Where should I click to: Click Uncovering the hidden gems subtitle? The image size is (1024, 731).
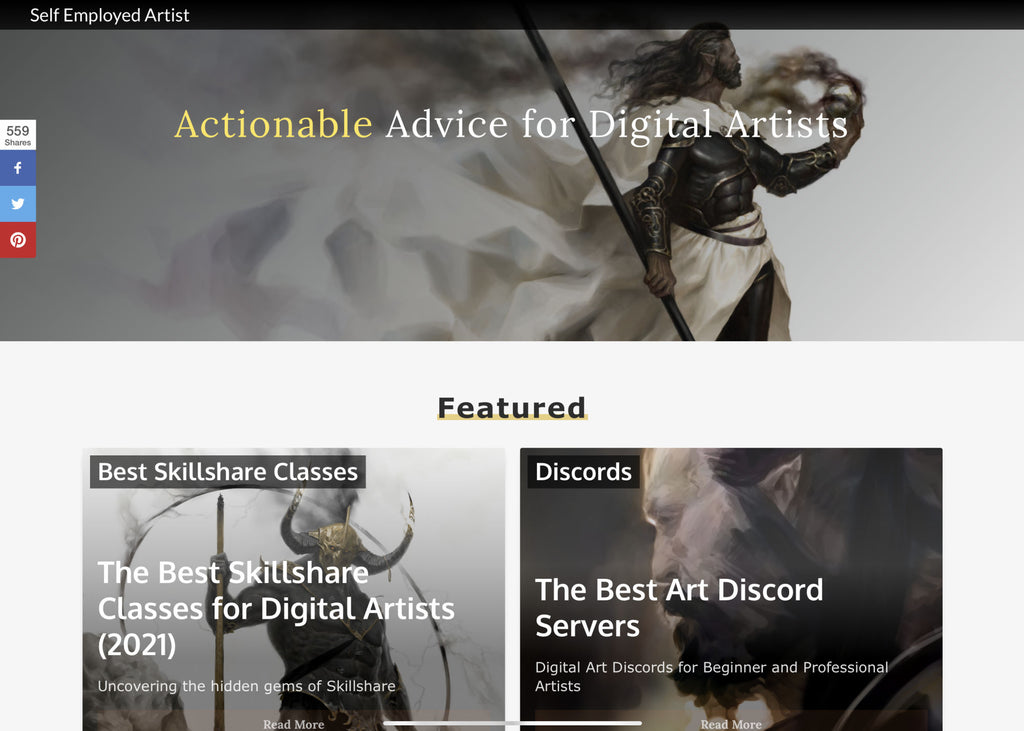246,686
